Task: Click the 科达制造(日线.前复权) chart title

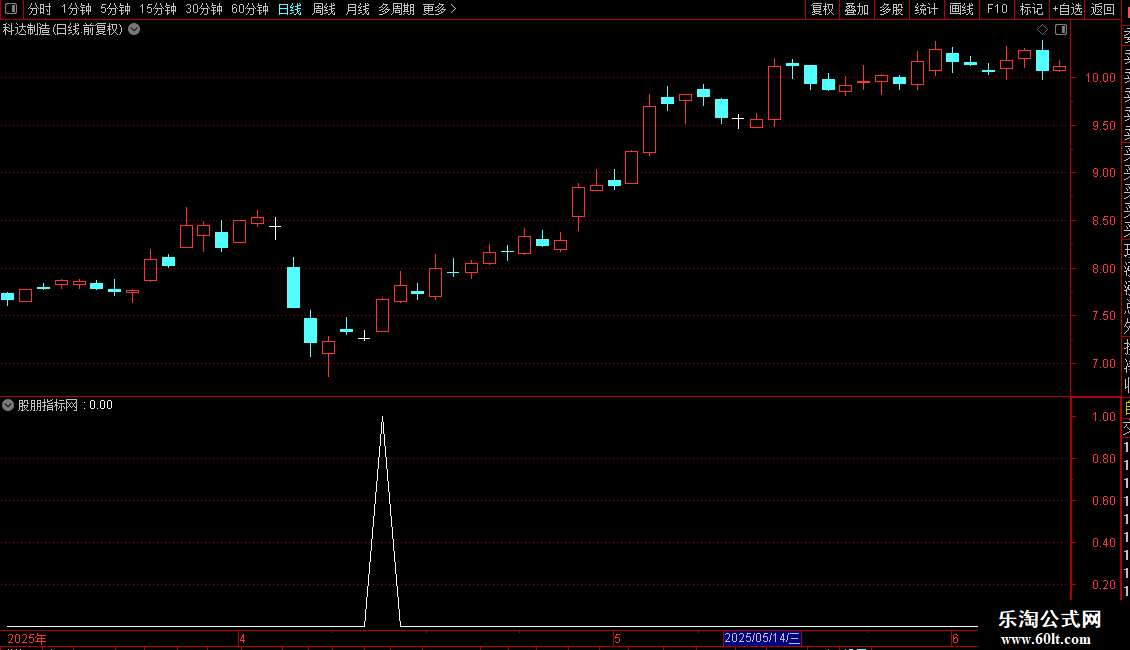Action: click(63, 30)
